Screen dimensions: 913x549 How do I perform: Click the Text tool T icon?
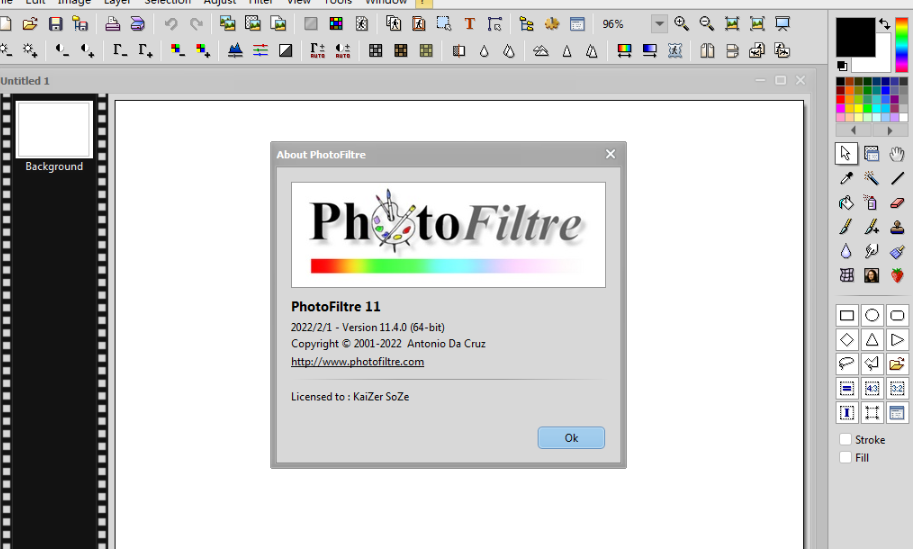click(469, 24)
